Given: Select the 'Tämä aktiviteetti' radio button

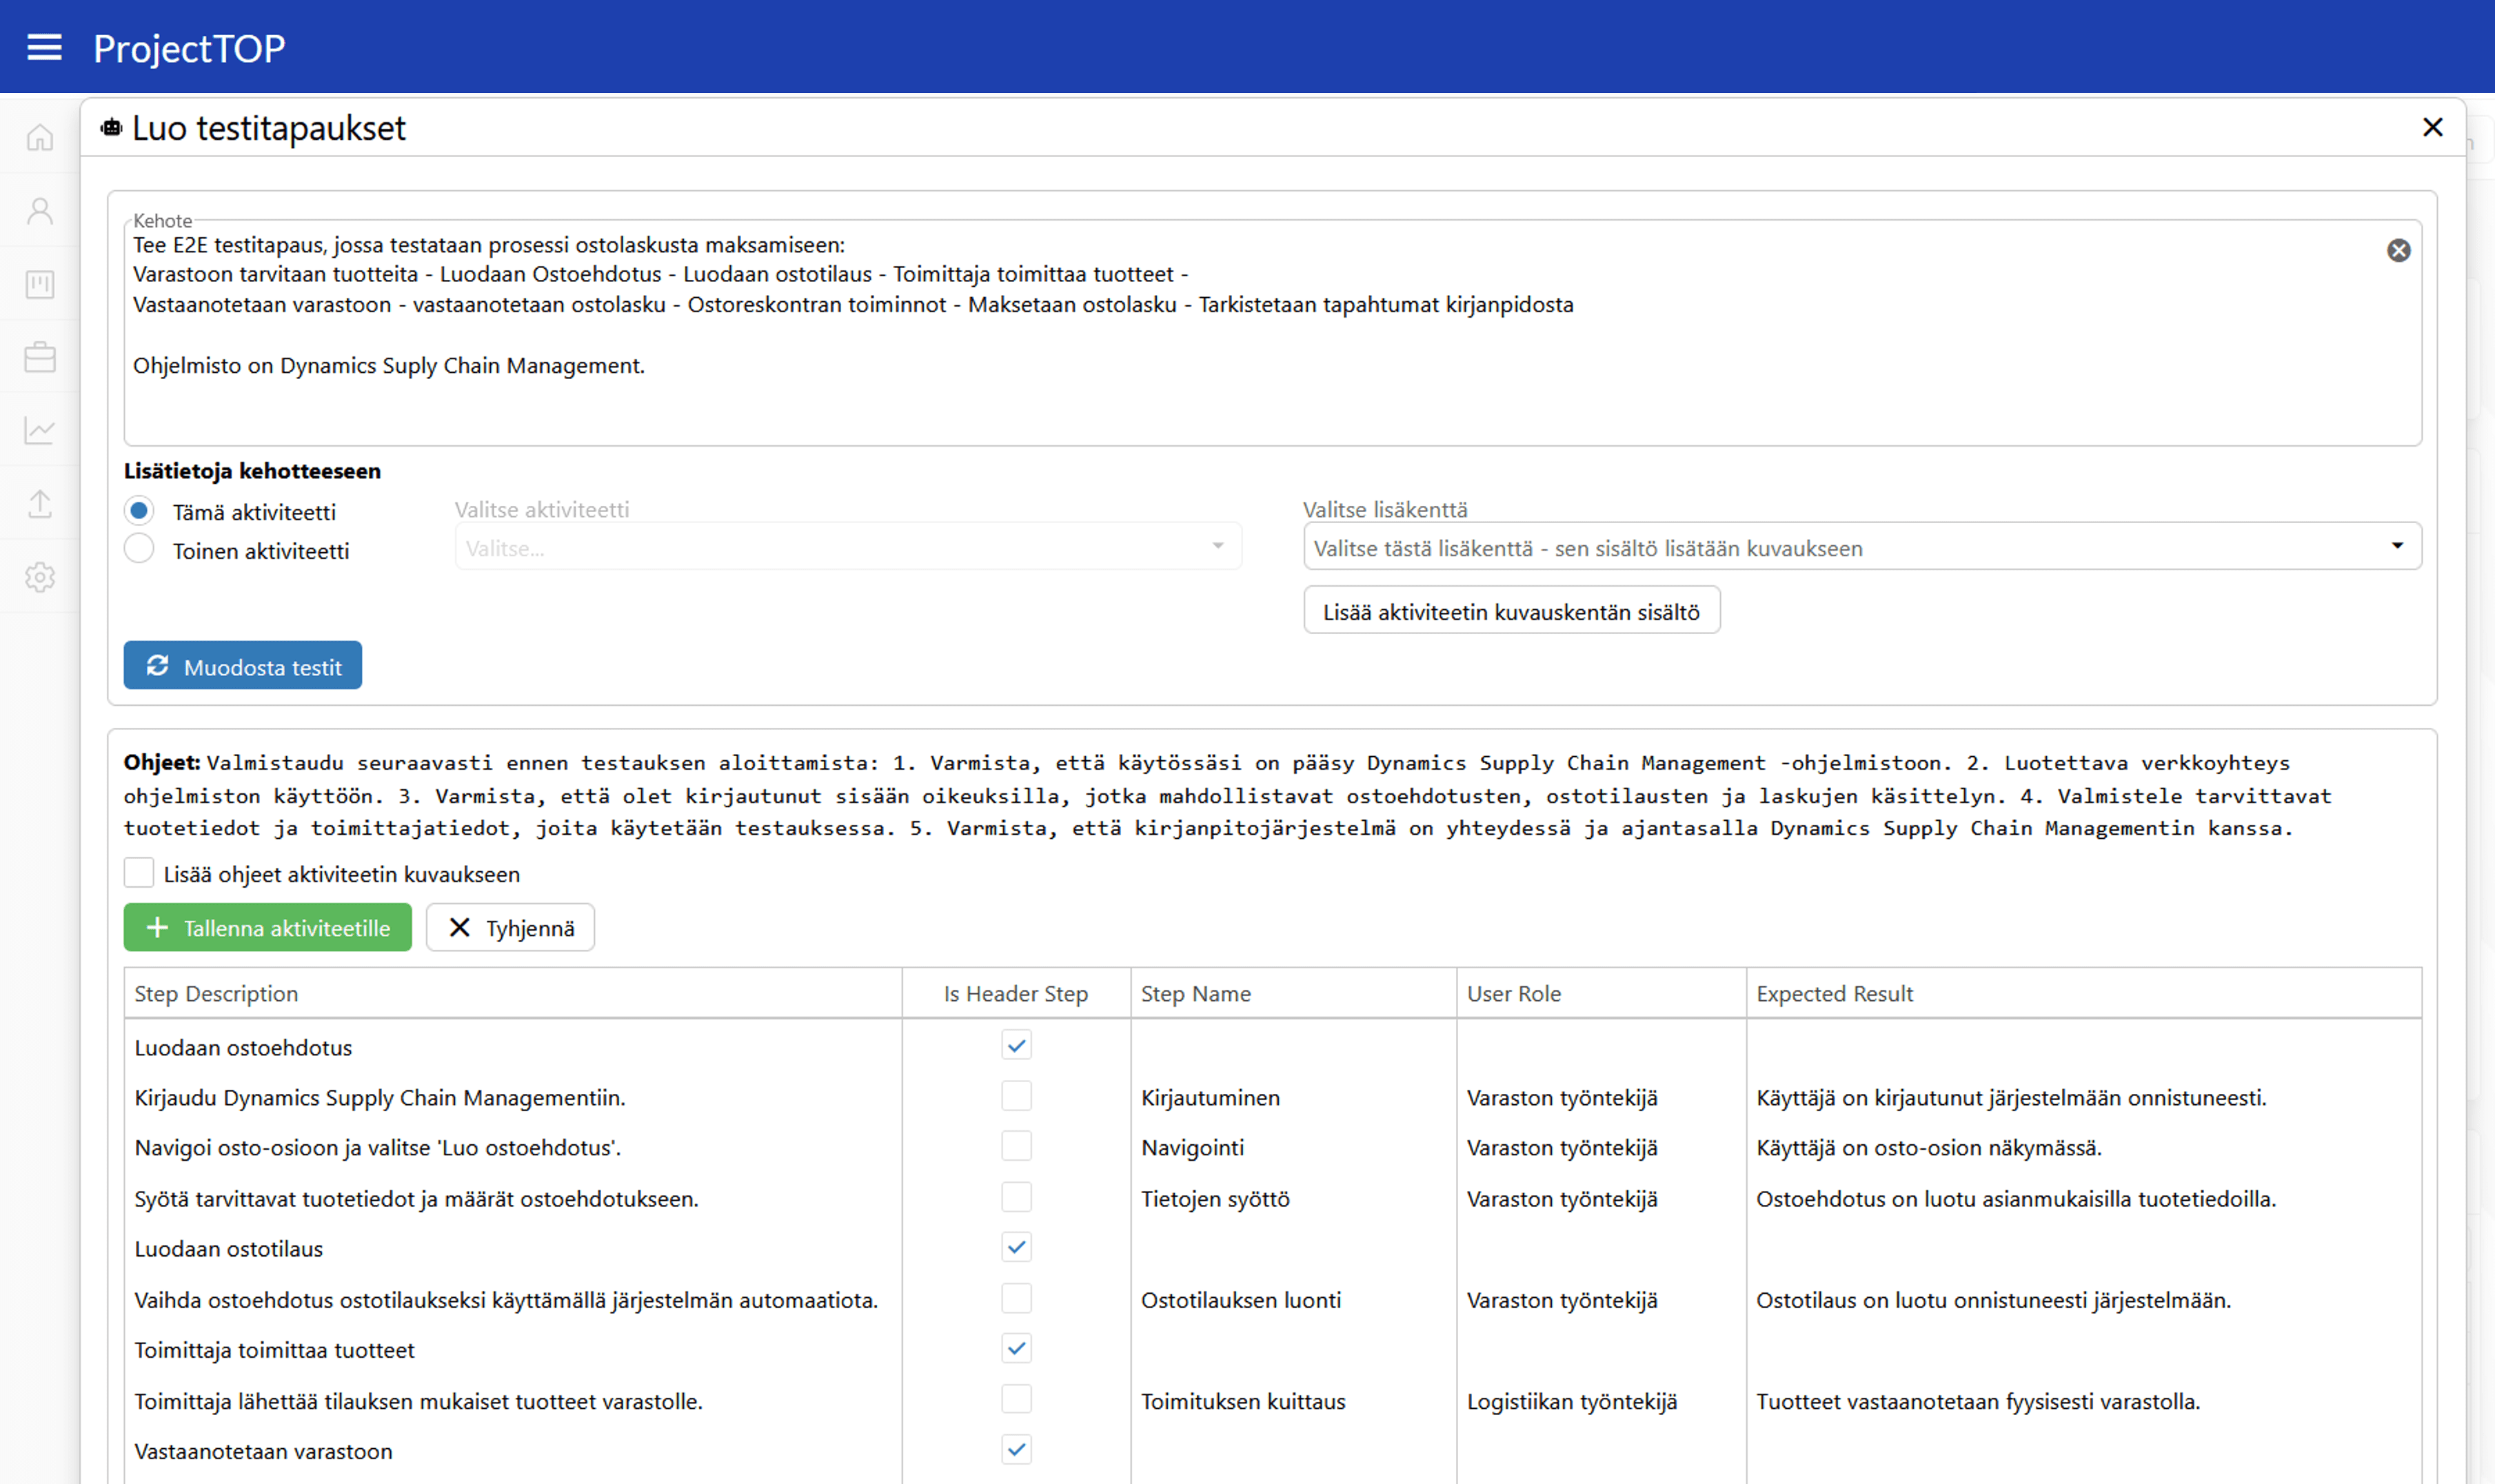Looking at the screenshot, I should (x=140, y=511).
